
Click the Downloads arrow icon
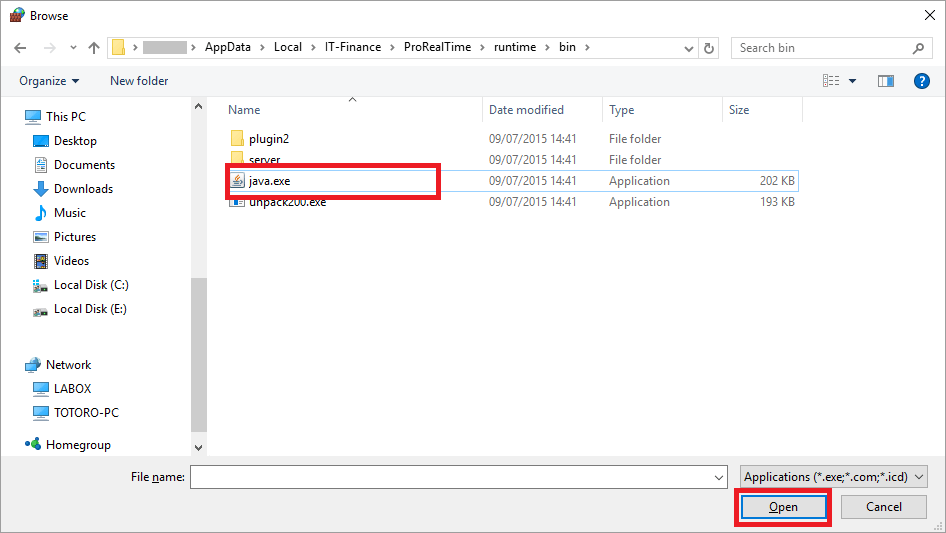click(x=40, y=189)
